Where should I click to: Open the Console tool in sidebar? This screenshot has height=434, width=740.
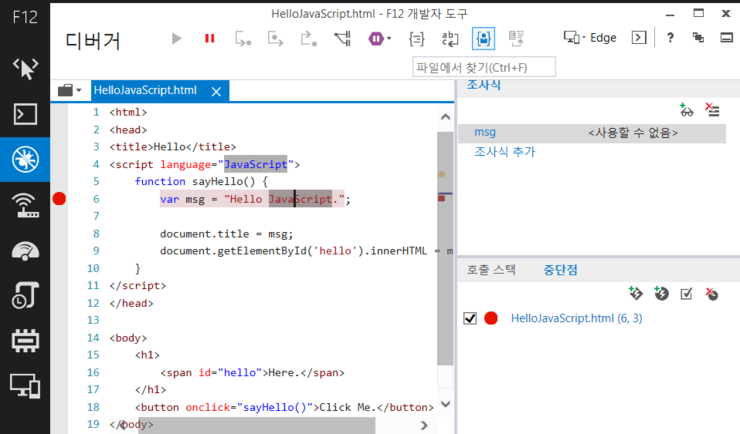25,114
